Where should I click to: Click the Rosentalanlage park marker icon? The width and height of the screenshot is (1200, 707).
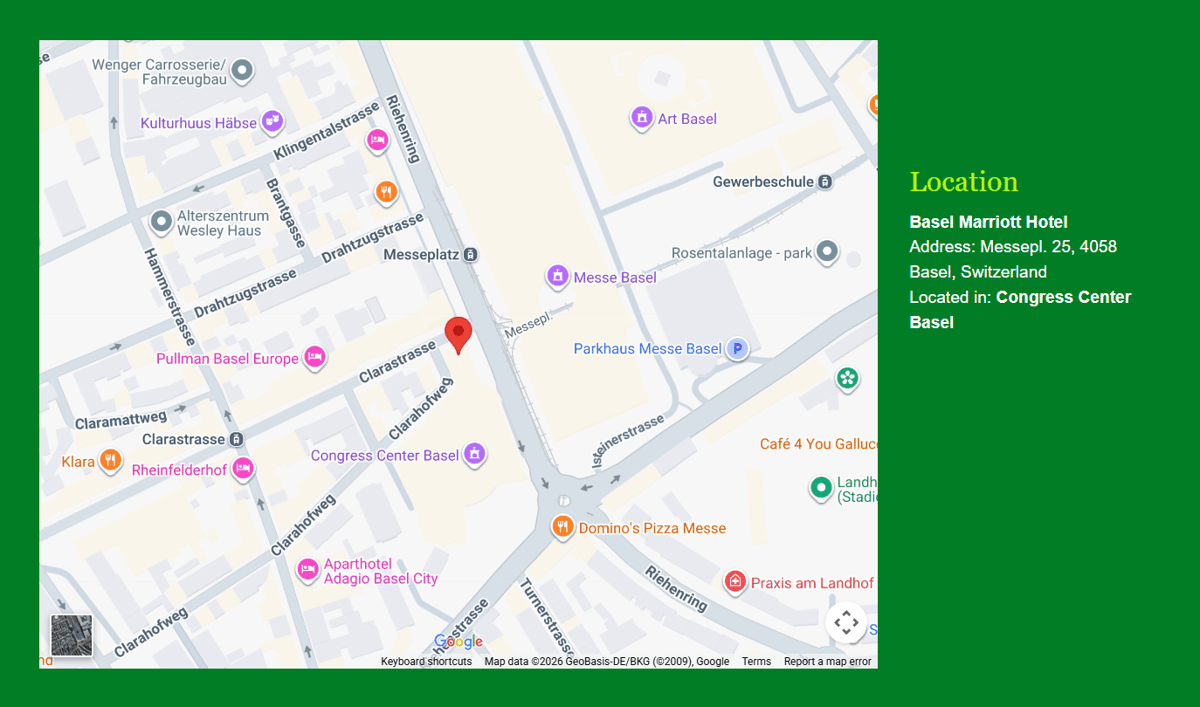pos(827,252)
